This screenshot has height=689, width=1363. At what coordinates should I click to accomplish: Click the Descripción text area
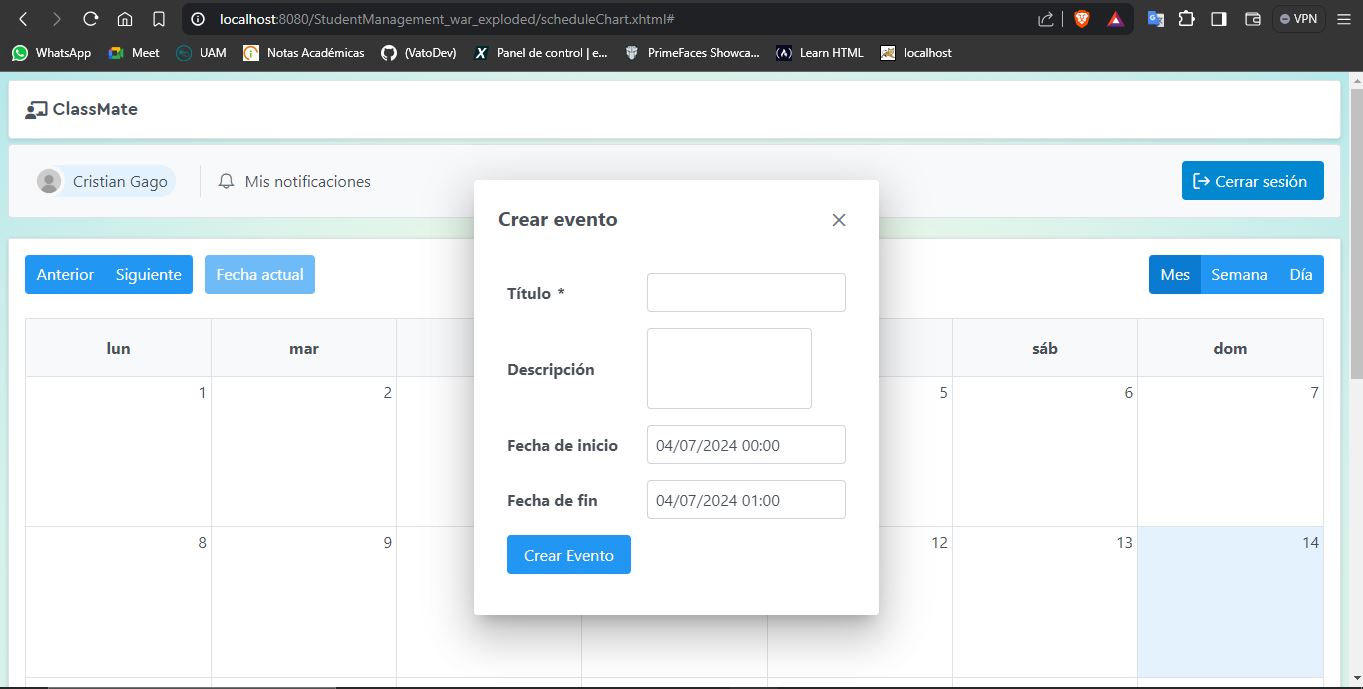729,368
